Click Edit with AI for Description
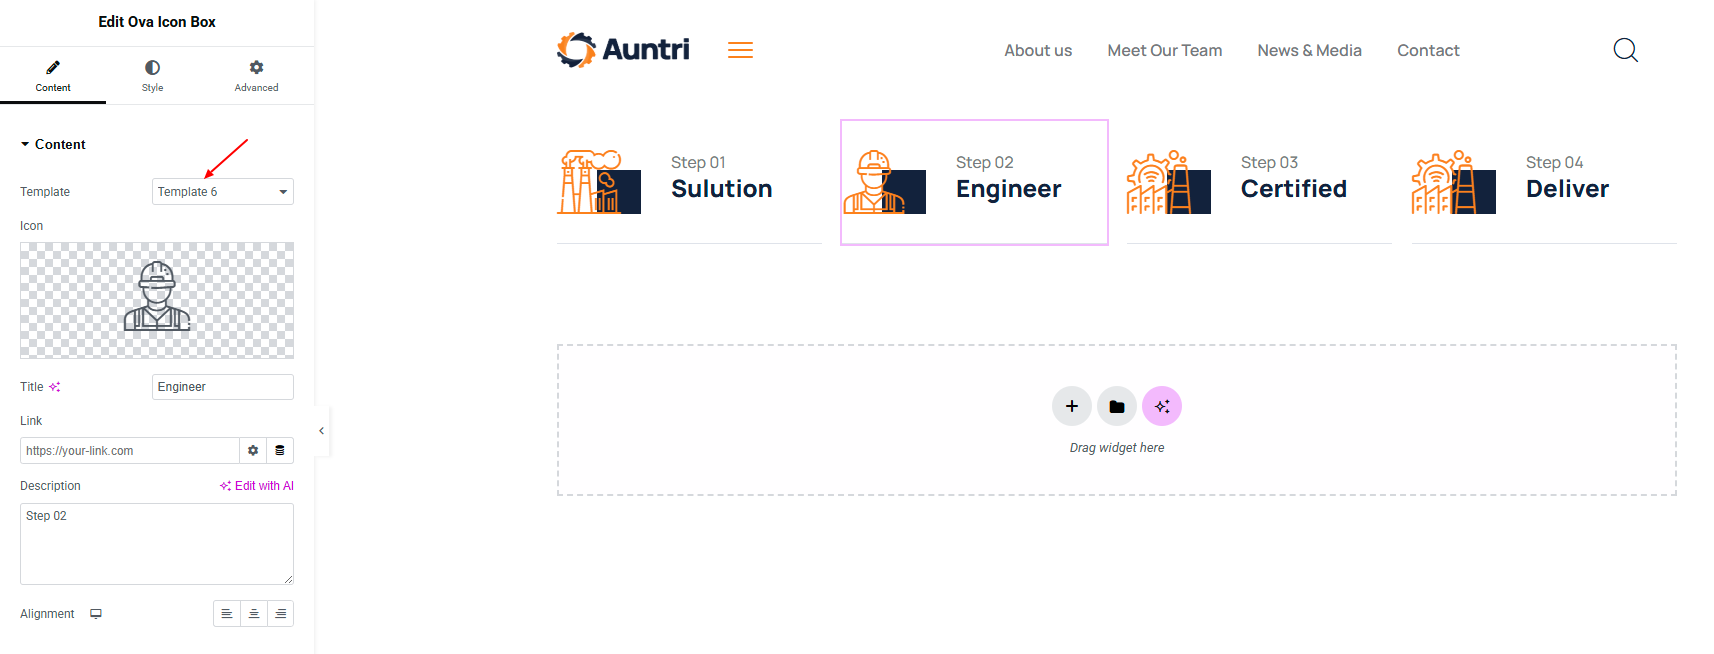Viewport: 1714px width, 654px height. pyautogui.click(x=257, y=486)
